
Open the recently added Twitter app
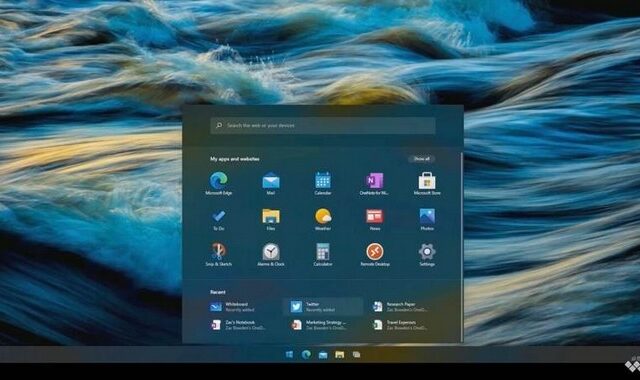322,307
